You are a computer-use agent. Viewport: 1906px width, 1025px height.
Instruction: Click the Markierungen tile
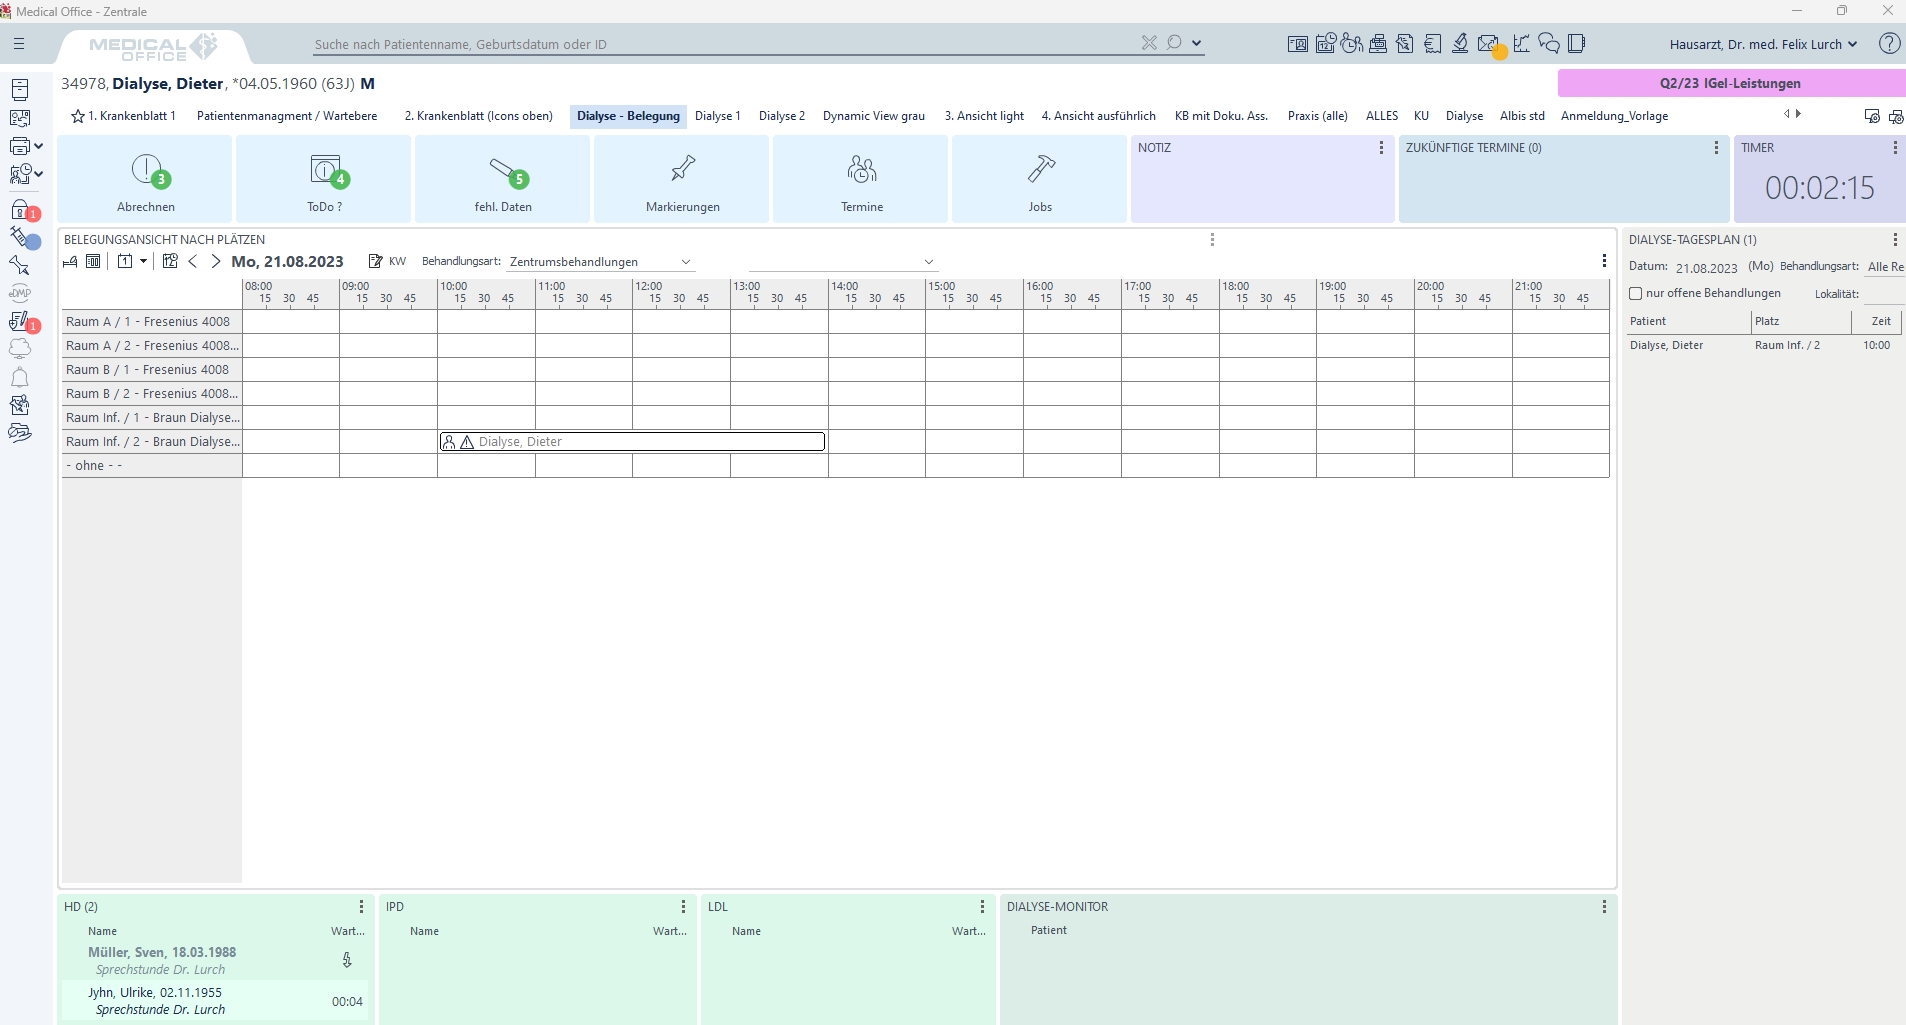click(x=682, y=179)
